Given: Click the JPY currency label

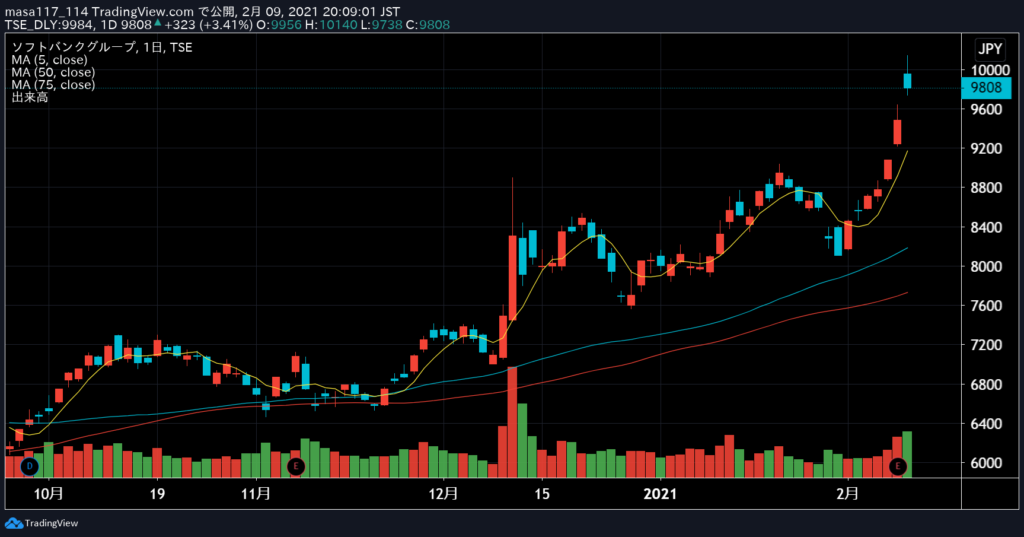Looking at the screenshot, I should 989,49.
